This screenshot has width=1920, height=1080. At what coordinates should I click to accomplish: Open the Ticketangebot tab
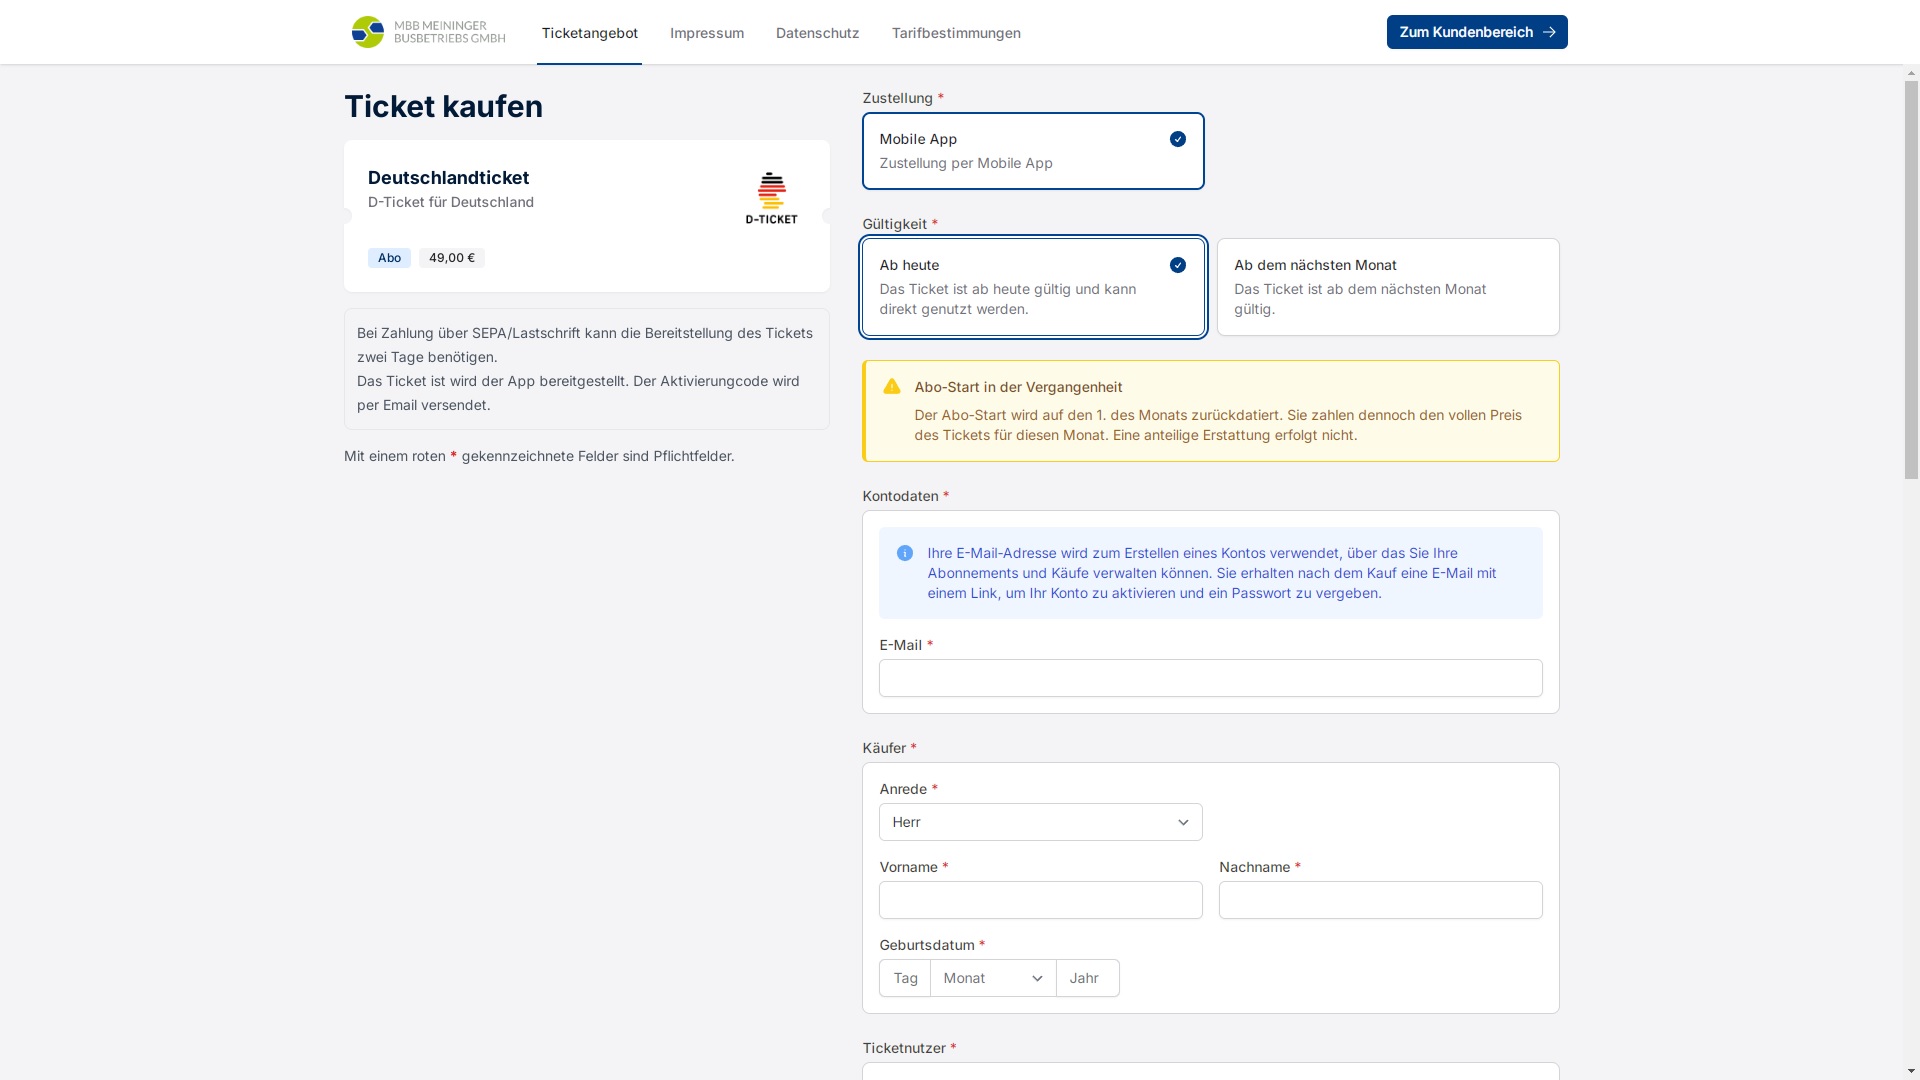[589, 33]
